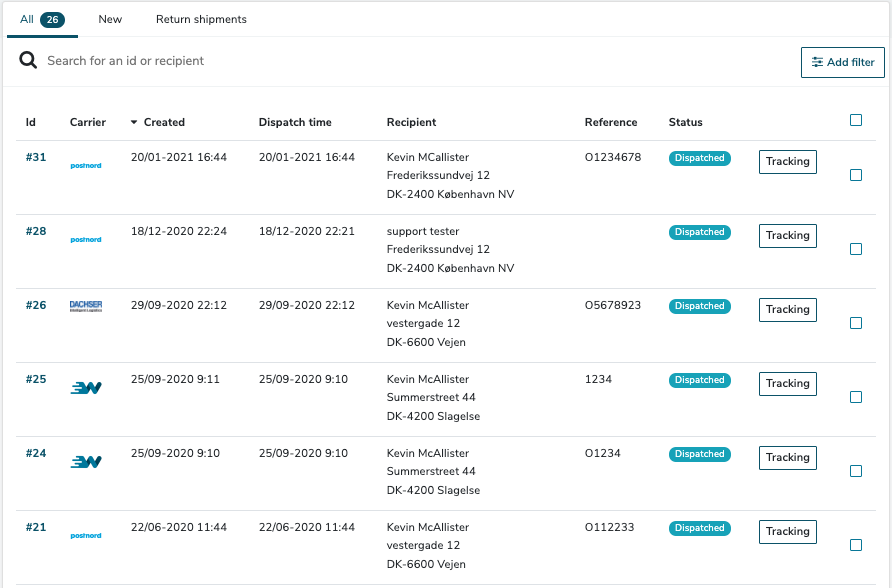Switch to the New tab

click(x=110, y=18)
